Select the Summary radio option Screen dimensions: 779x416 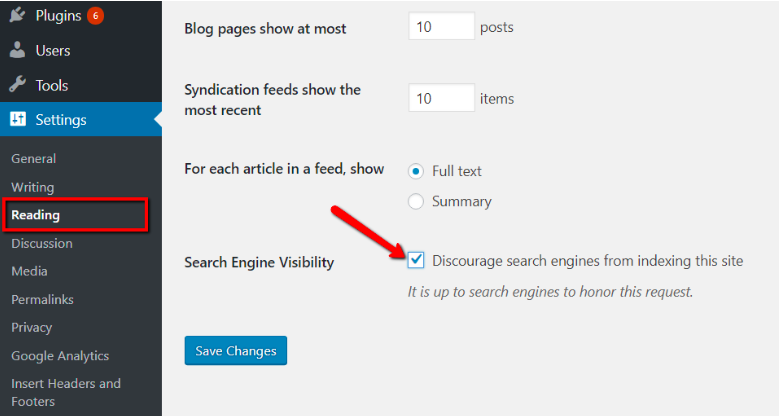point(416,201)
